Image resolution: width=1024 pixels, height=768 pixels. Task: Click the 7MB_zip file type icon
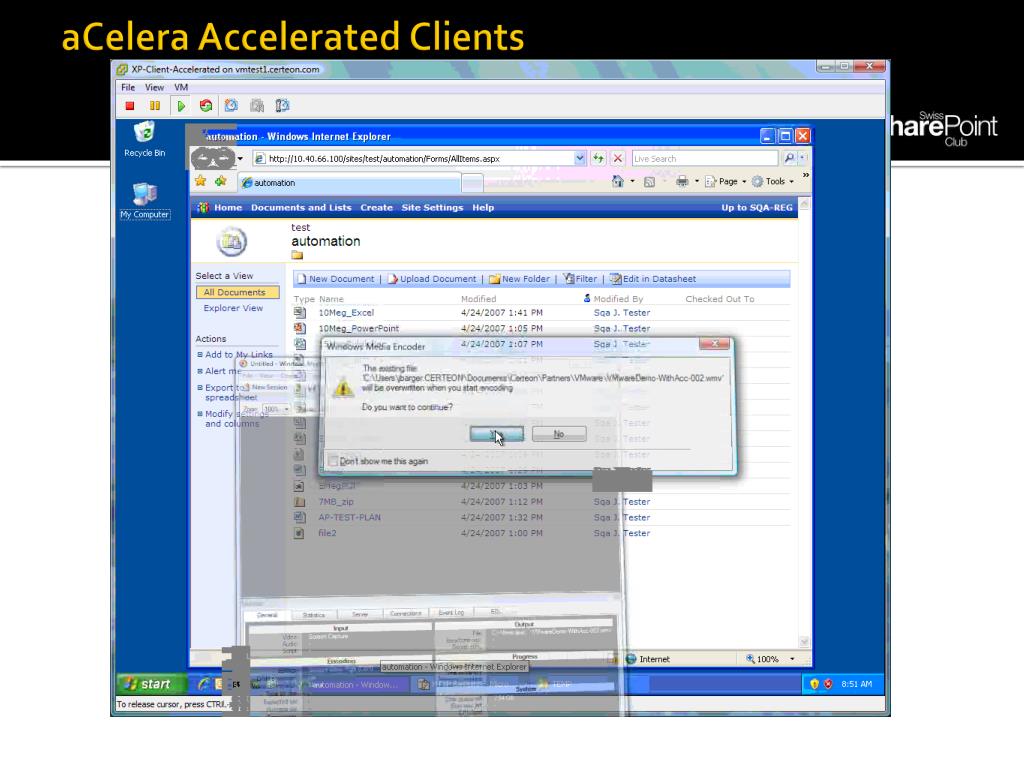point(299,502)
